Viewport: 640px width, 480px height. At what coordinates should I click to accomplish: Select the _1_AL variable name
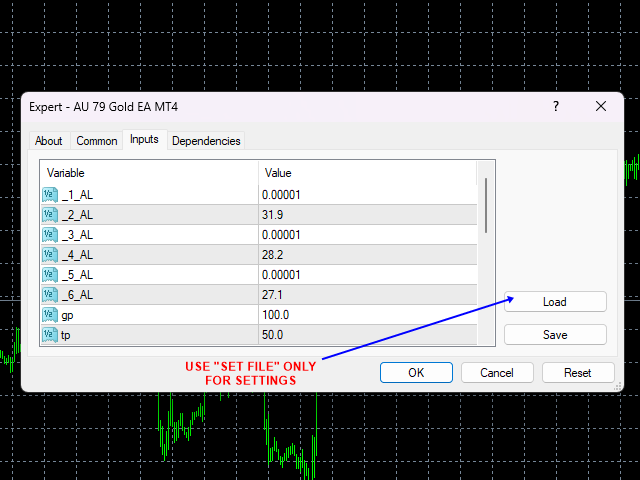pos(78,195)
